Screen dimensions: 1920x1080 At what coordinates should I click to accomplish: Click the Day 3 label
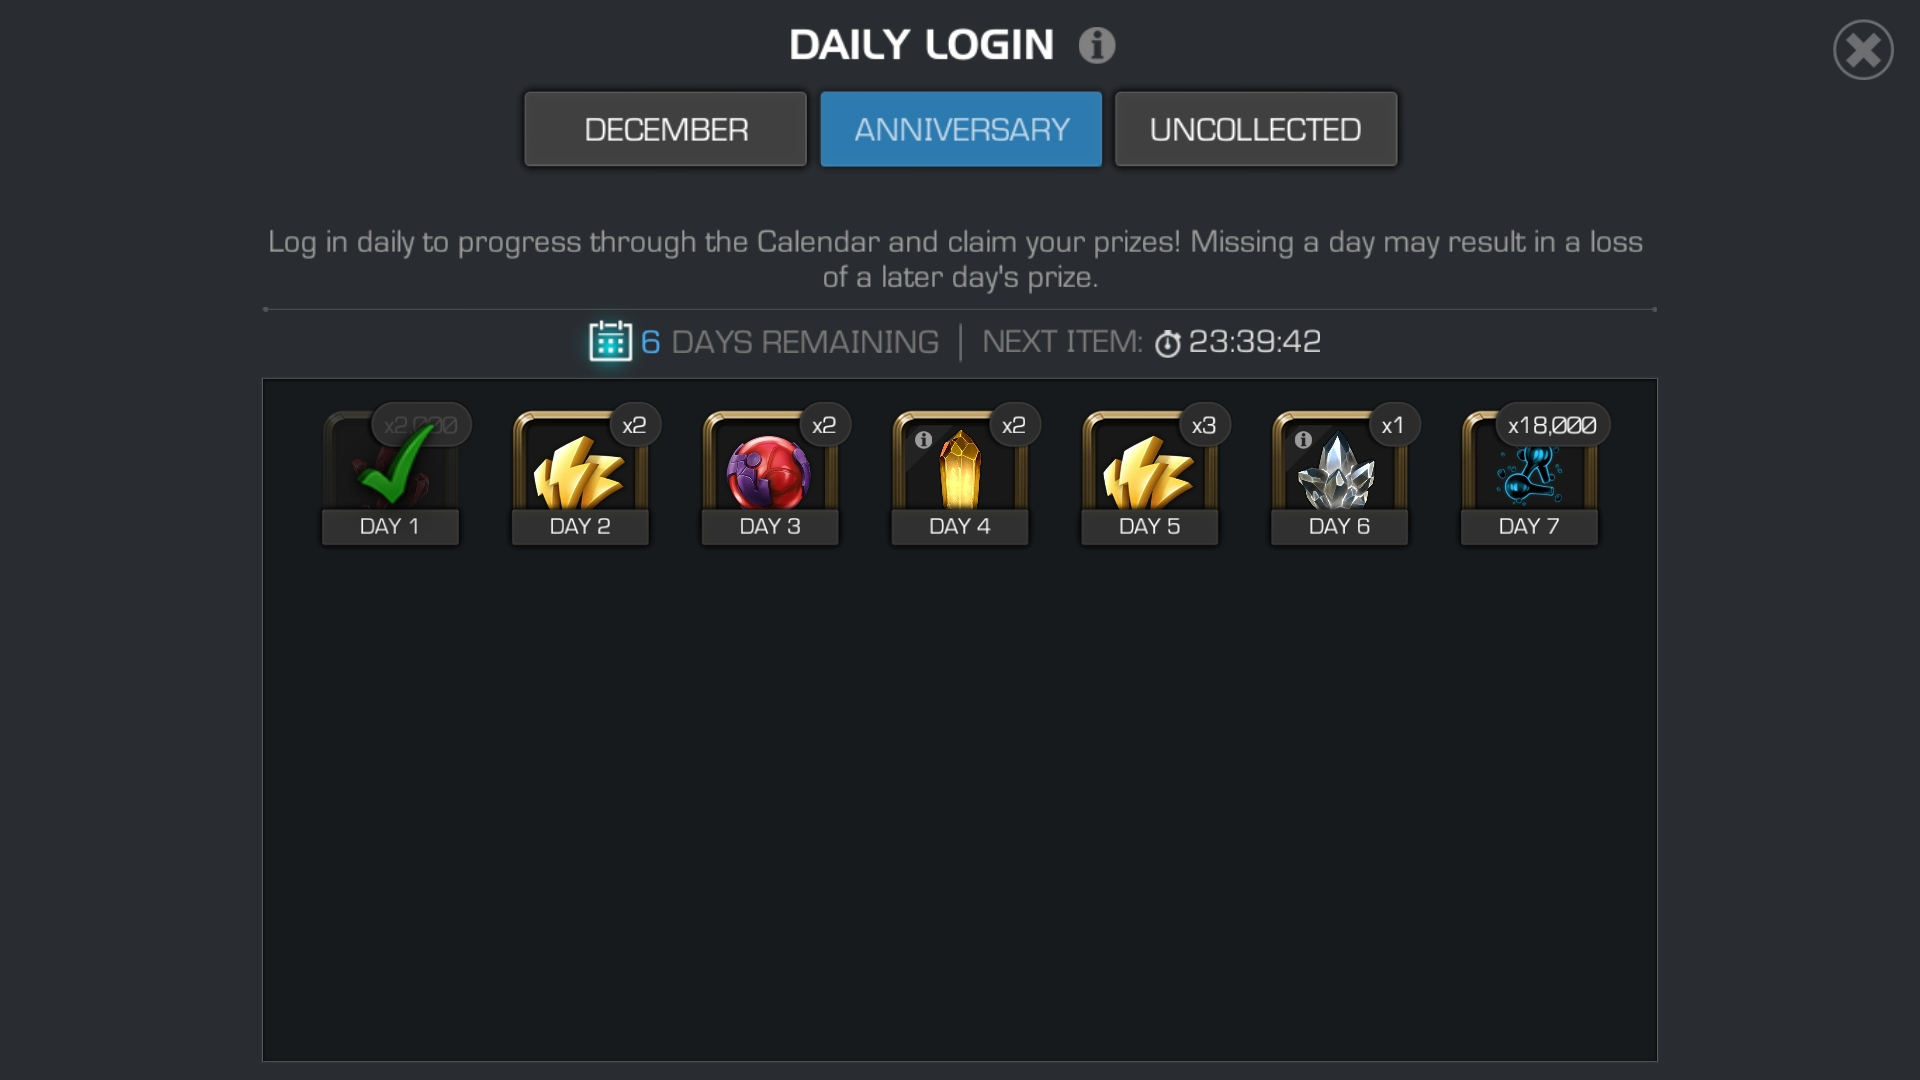click(770, 526)
